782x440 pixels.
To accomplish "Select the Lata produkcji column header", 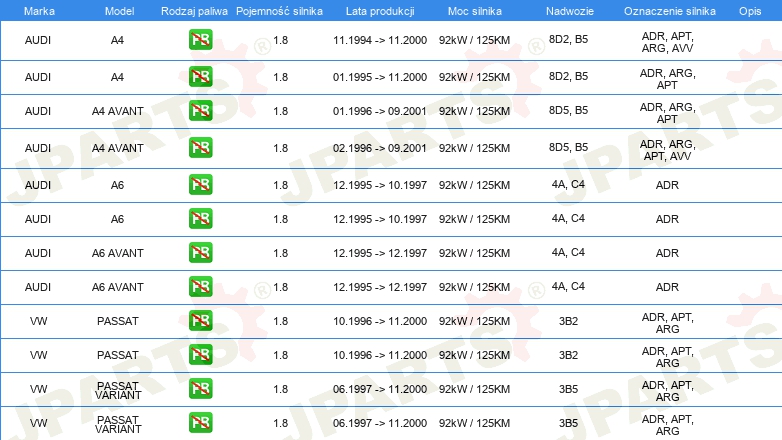I will [x=380, y=11].
